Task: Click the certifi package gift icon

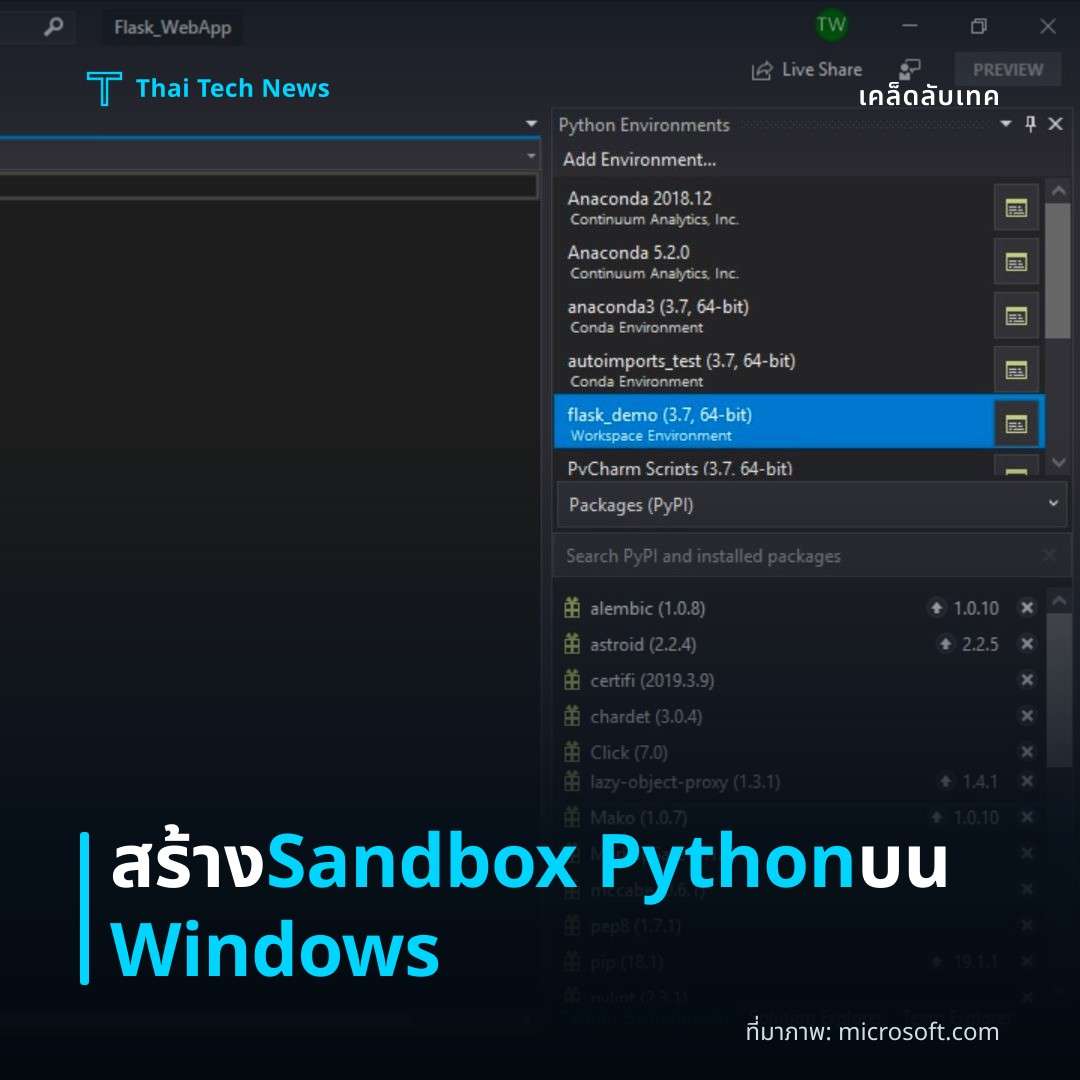Action: tap(572, 680)
